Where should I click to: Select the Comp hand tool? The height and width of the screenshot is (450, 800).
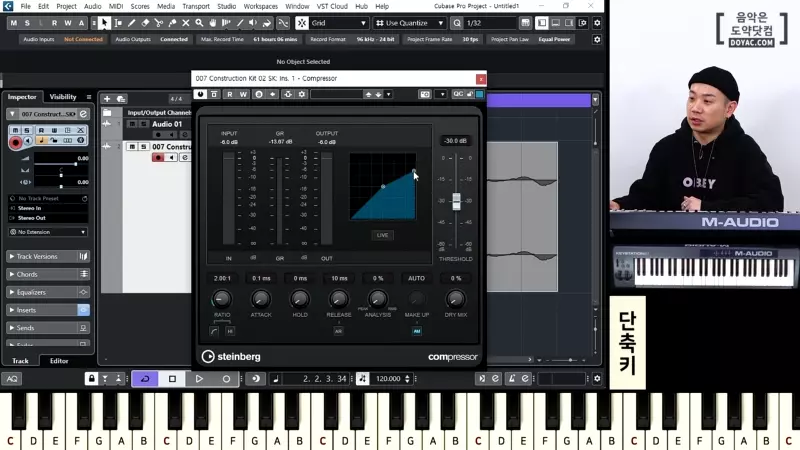click(x=213, y=23)
